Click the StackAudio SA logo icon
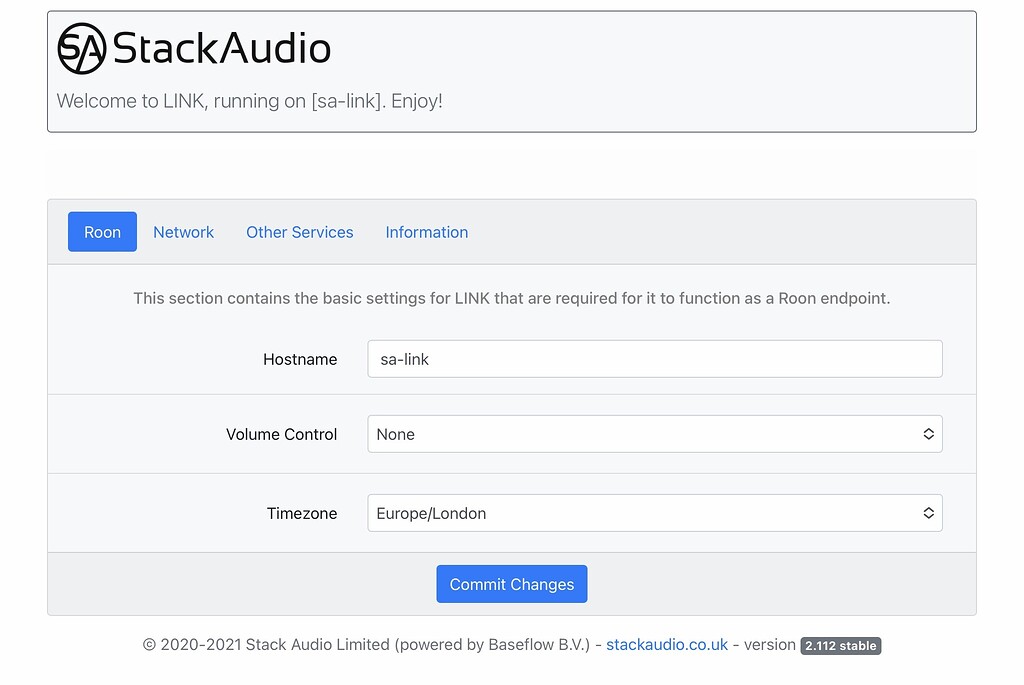 (x=82, y=48)
